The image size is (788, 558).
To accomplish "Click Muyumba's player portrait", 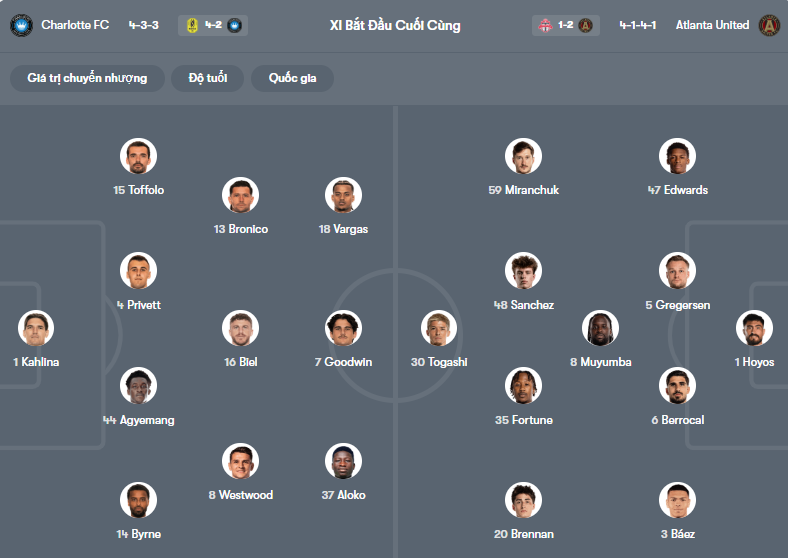I will [x=600, y=328].
